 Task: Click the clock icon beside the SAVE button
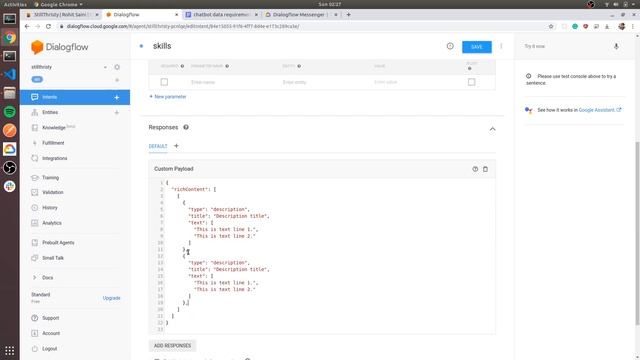pos(450,47)
